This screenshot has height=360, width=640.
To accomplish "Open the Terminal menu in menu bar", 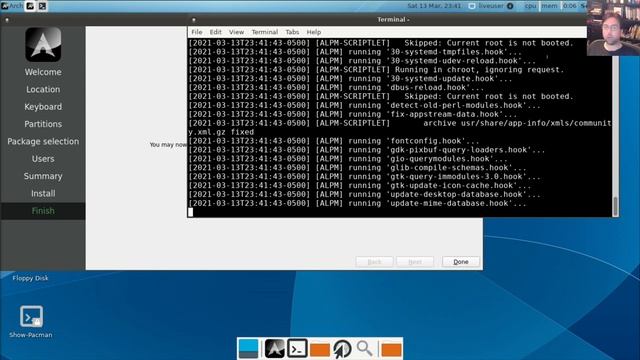I will coord(264,32).
